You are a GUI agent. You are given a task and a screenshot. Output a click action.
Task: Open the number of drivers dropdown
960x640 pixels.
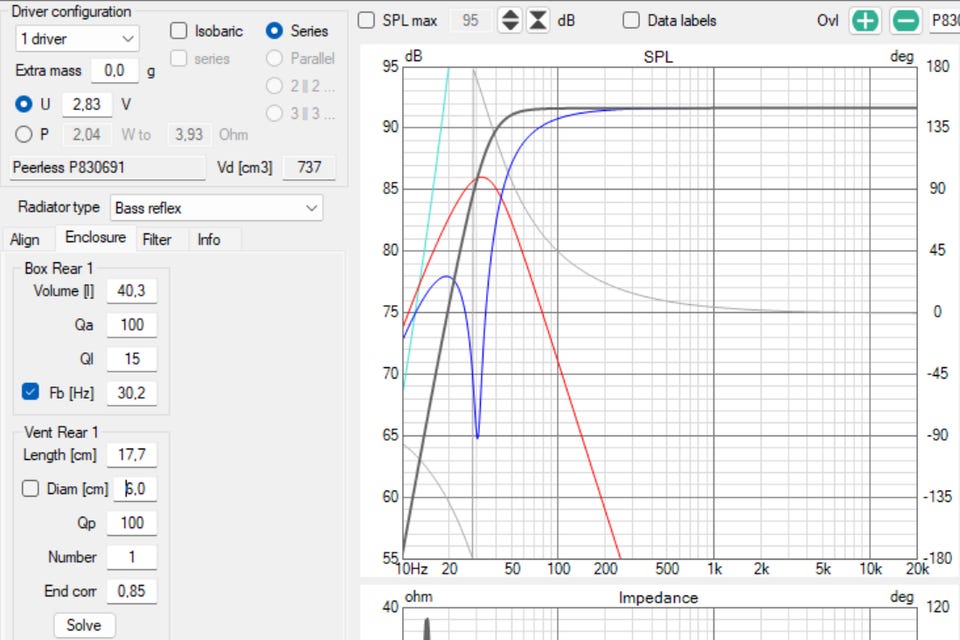point(77,38)
